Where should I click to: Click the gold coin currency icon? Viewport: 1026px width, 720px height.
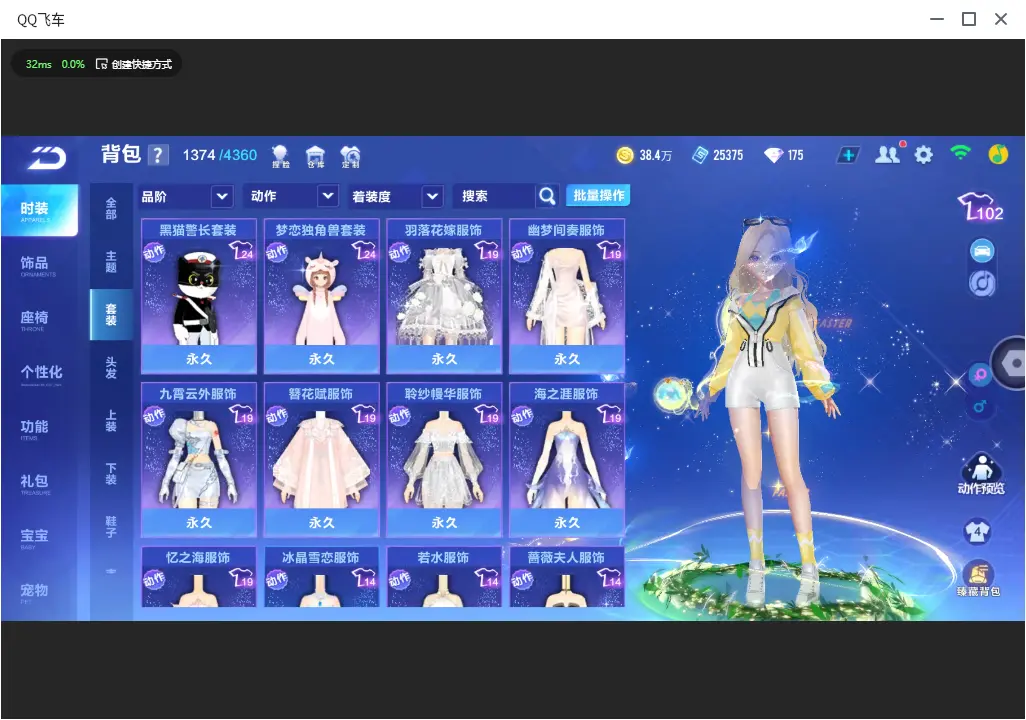pos(625,155)
